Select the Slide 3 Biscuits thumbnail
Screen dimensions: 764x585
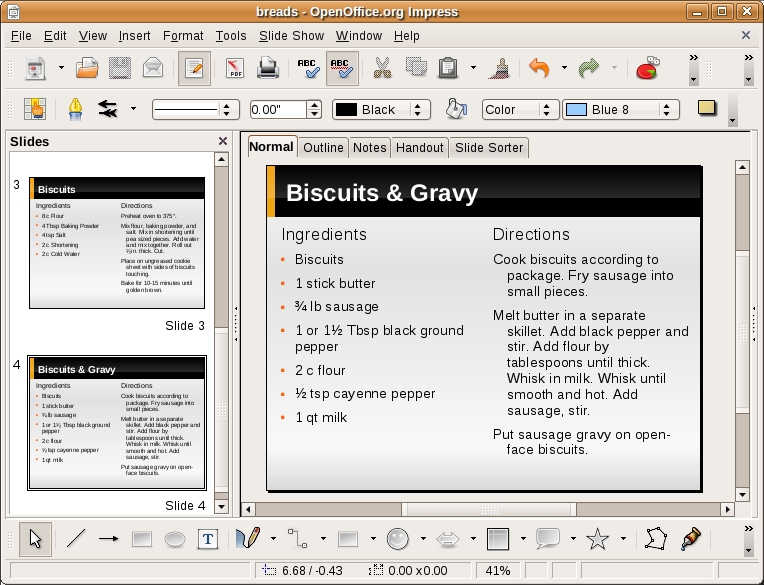(117, 243)
